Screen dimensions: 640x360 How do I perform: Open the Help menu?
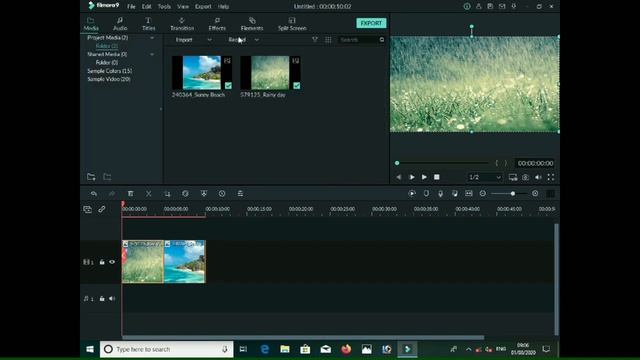[x=223, y=7]
